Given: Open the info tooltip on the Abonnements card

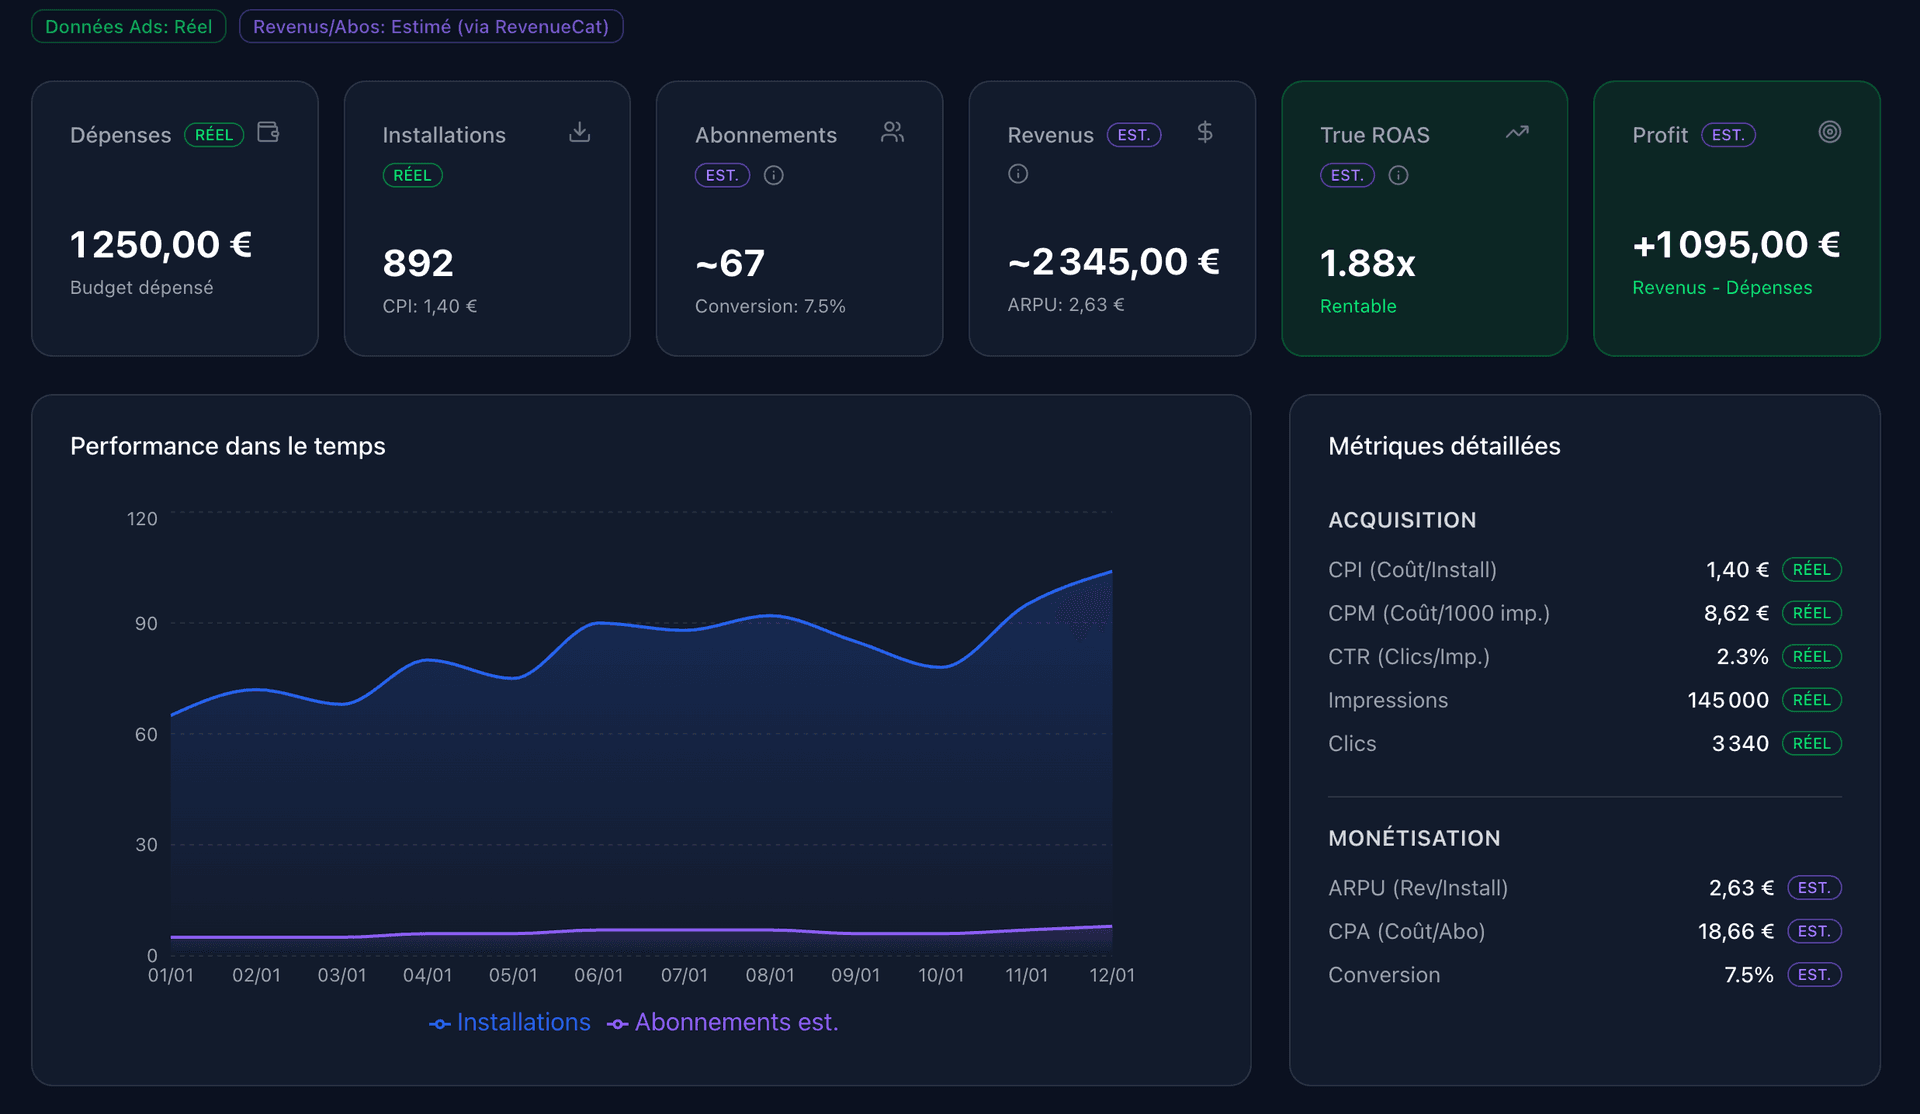Looking at the screenshot, I should 774,175.
